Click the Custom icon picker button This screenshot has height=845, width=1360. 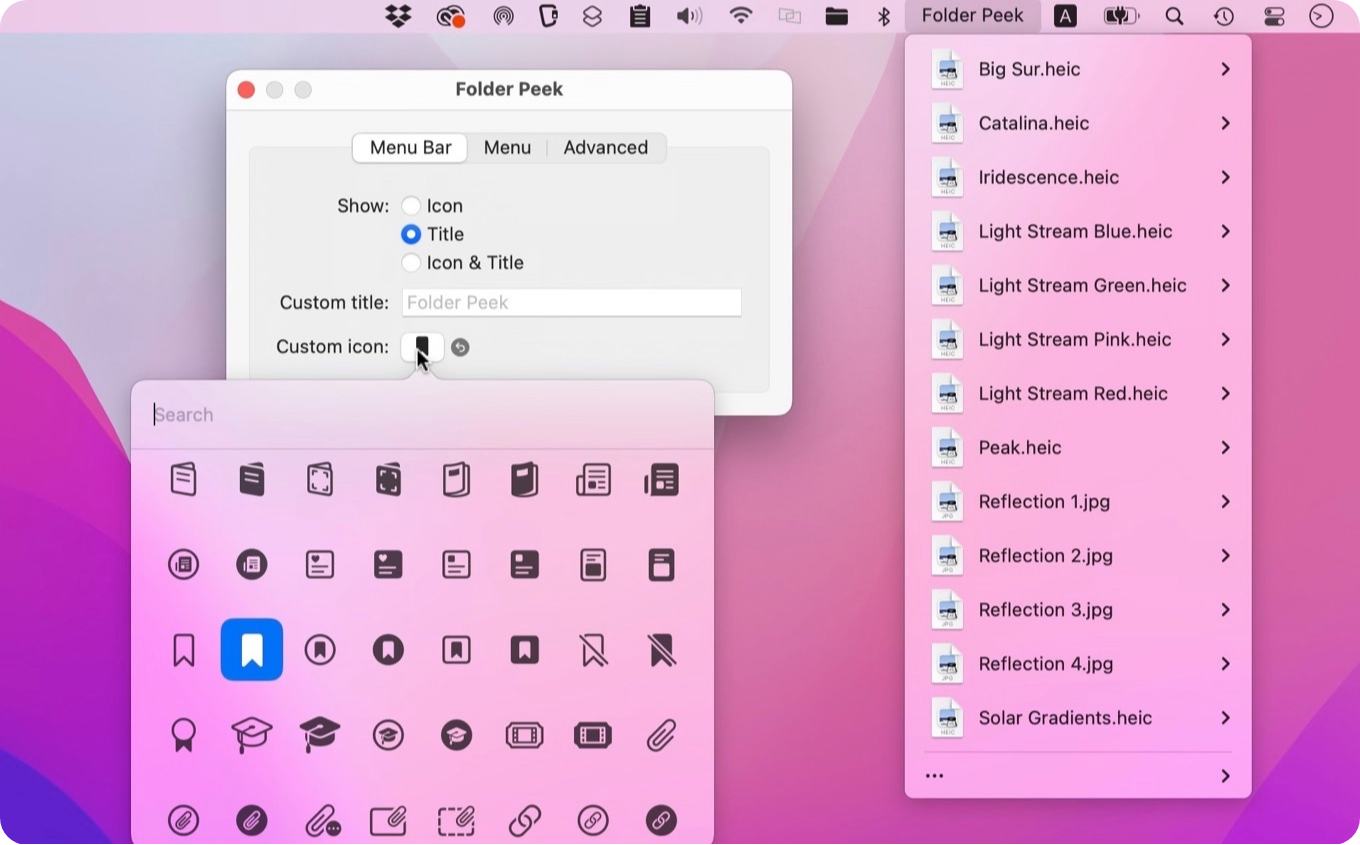pyautogui.click(x=422, y=347)
